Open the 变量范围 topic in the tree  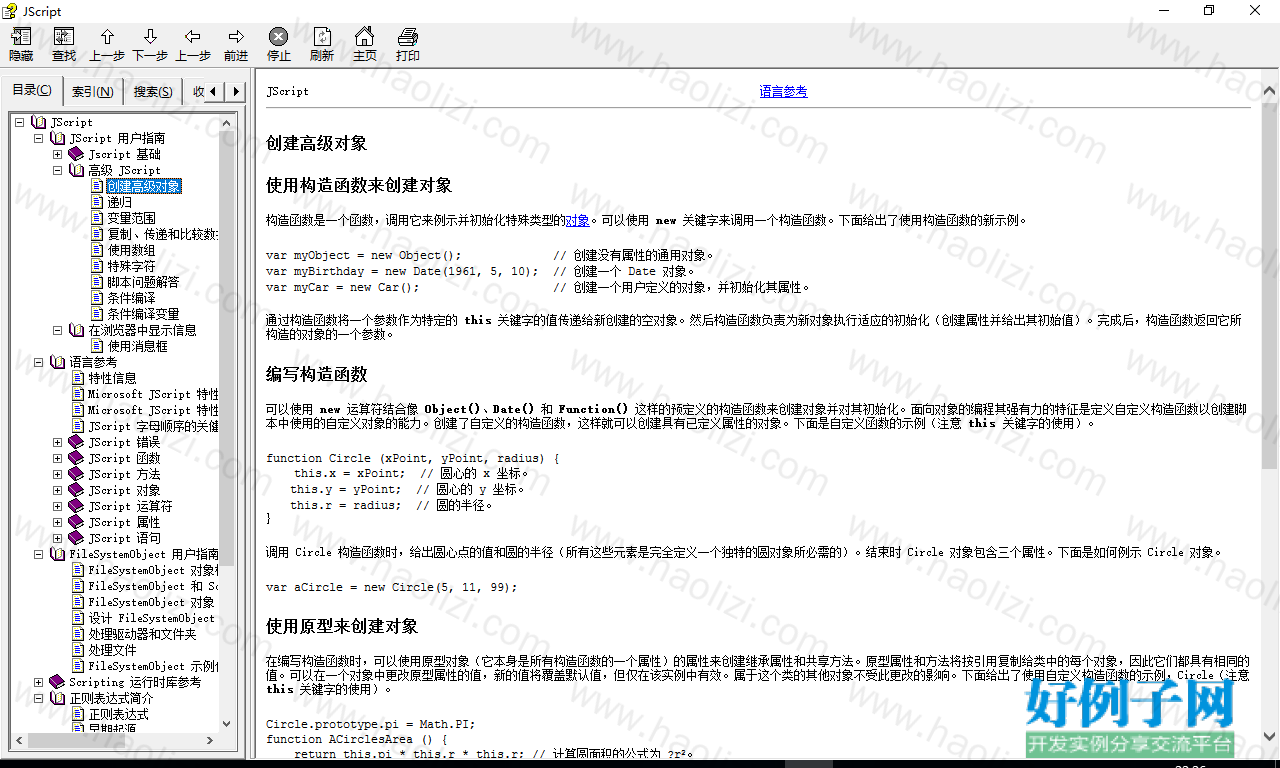click(131, 218)
